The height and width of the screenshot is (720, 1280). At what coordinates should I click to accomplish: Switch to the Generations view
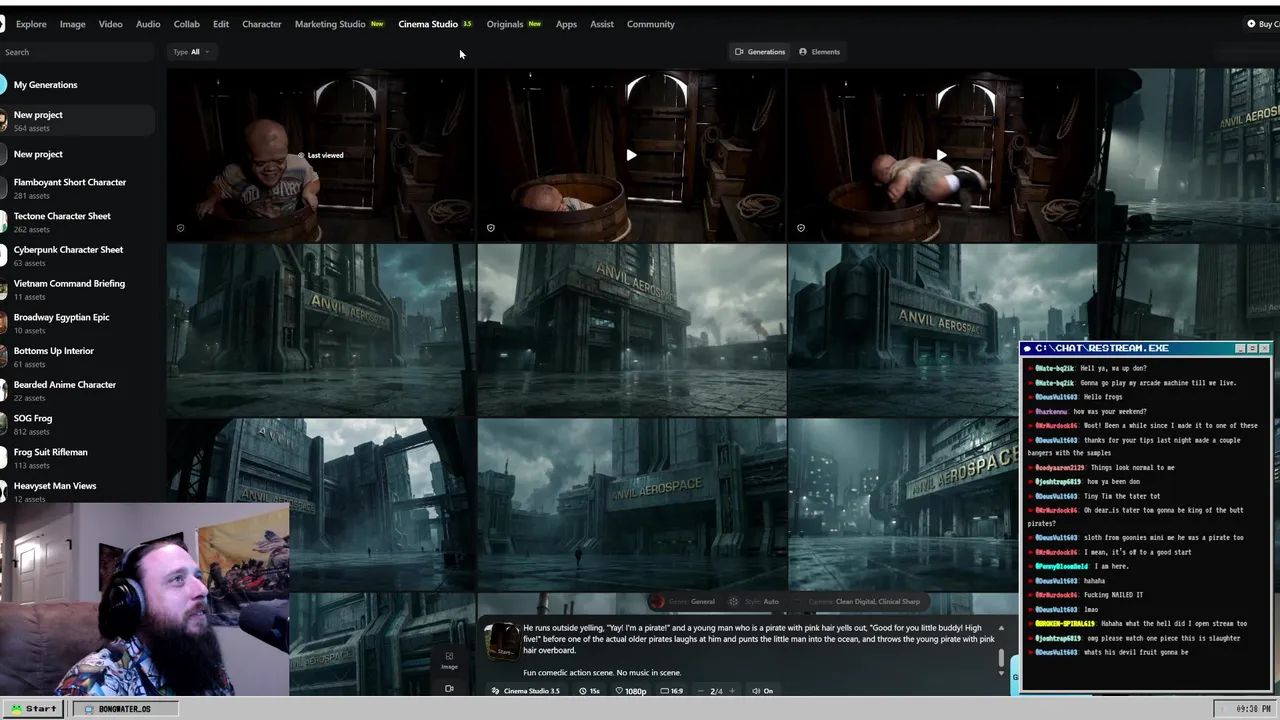[760, 52]
